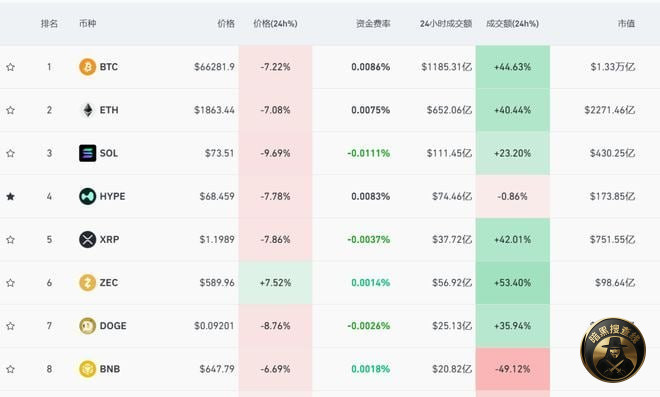Open the ZEC ticker name
The image size is (660, 397).
point(109,283)
